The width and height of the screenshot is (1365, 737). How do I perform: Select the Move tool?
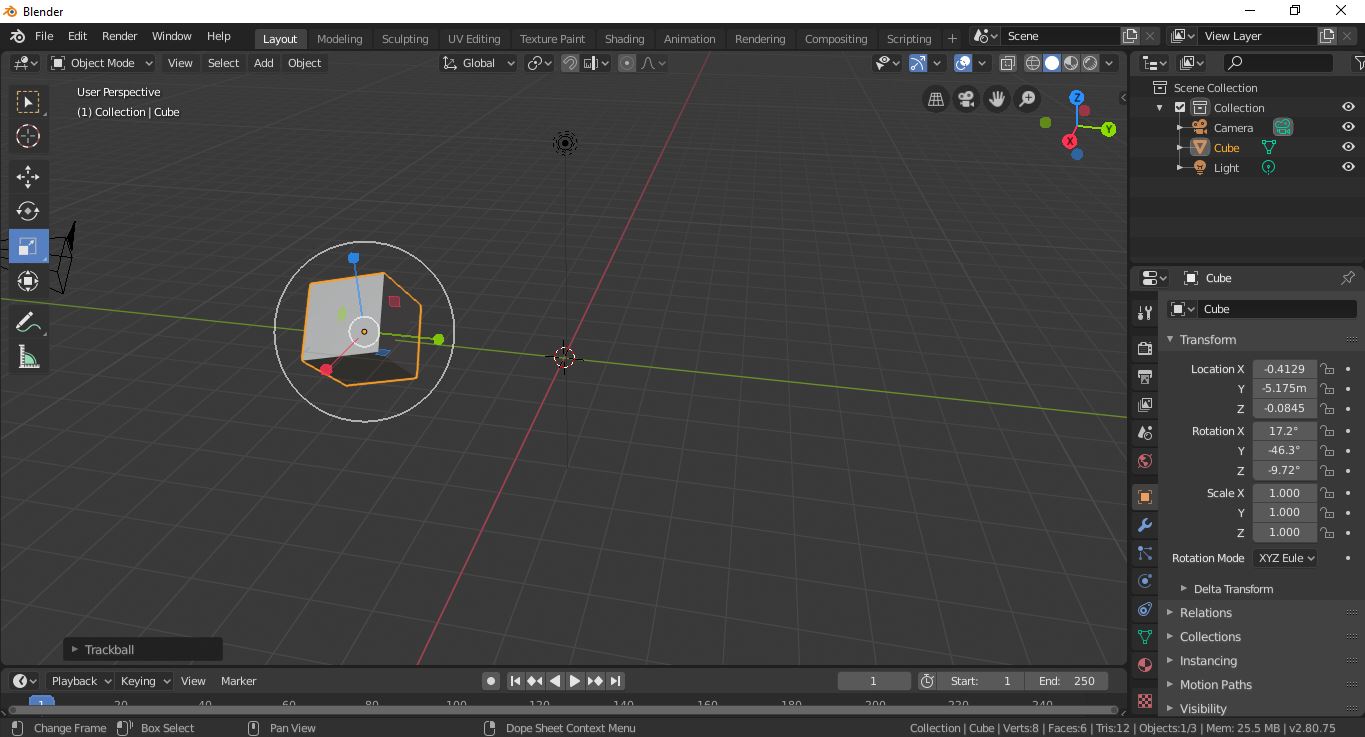27,176
